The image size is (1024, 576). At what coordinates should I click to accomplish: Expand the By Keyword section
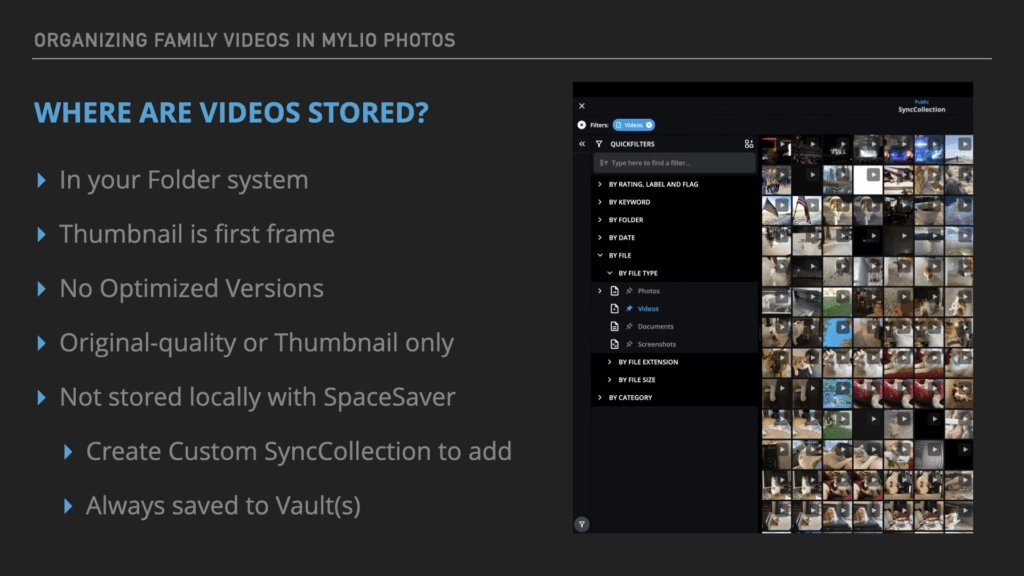(x=600, y=202)
